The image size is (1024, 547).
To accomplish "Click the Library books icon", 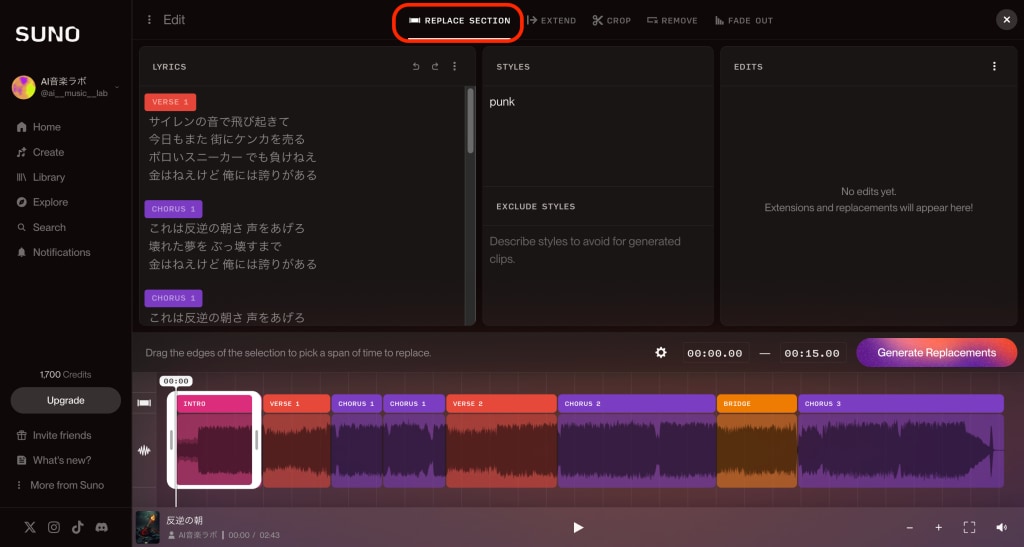I will point(22,177).
